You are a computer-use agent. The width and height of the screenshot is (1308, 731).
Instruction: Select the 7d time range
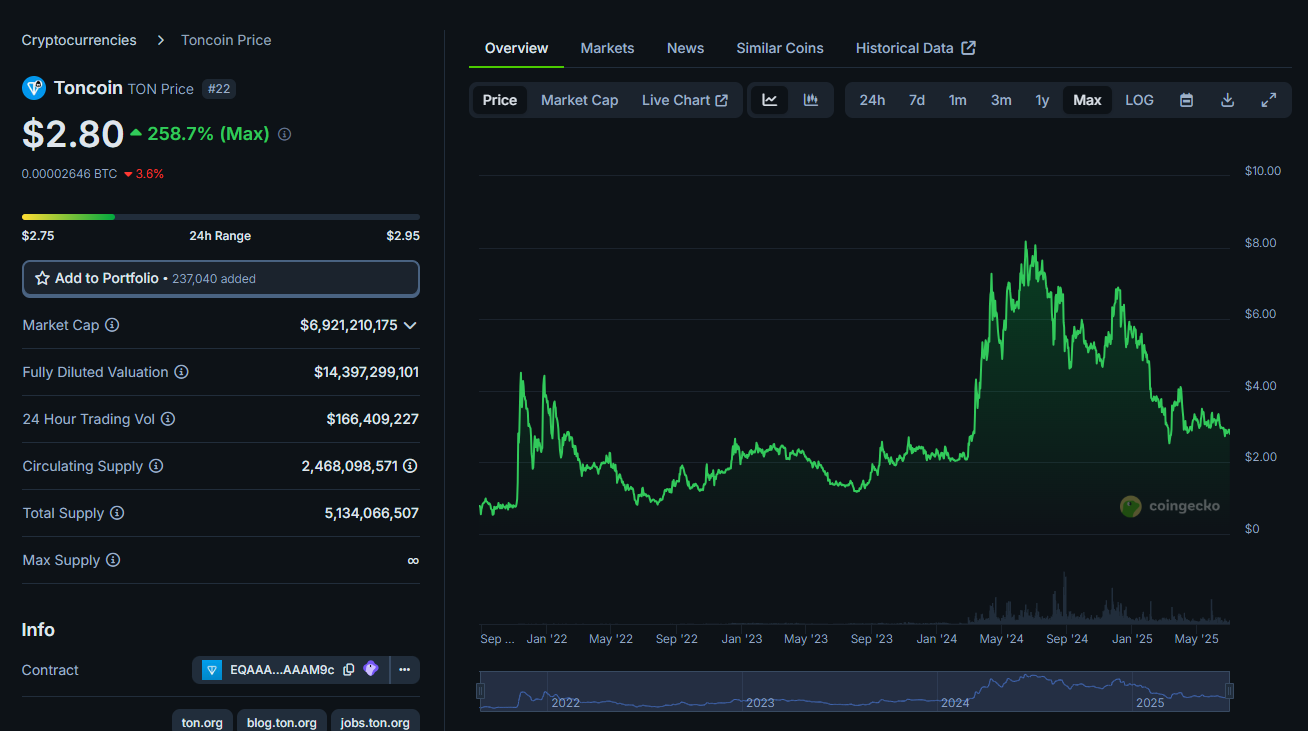pos(916,100)
